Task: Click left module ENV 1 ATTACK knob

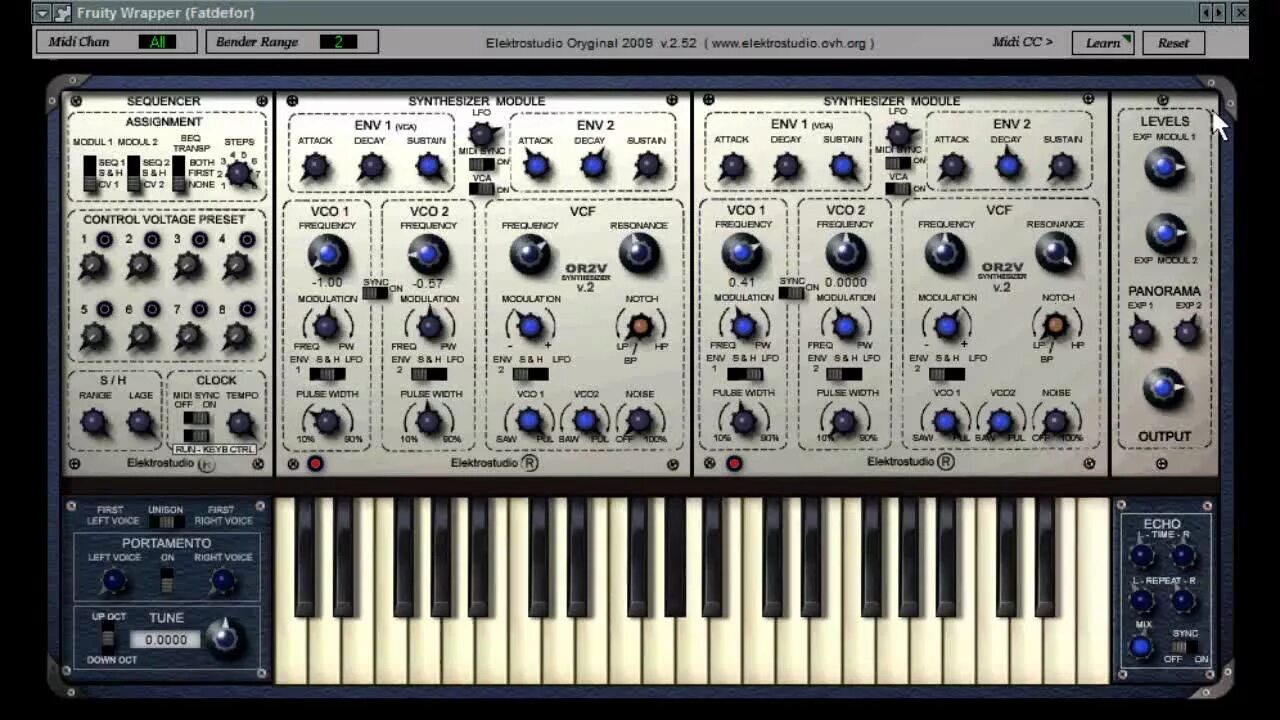Action: pos(315,167)
